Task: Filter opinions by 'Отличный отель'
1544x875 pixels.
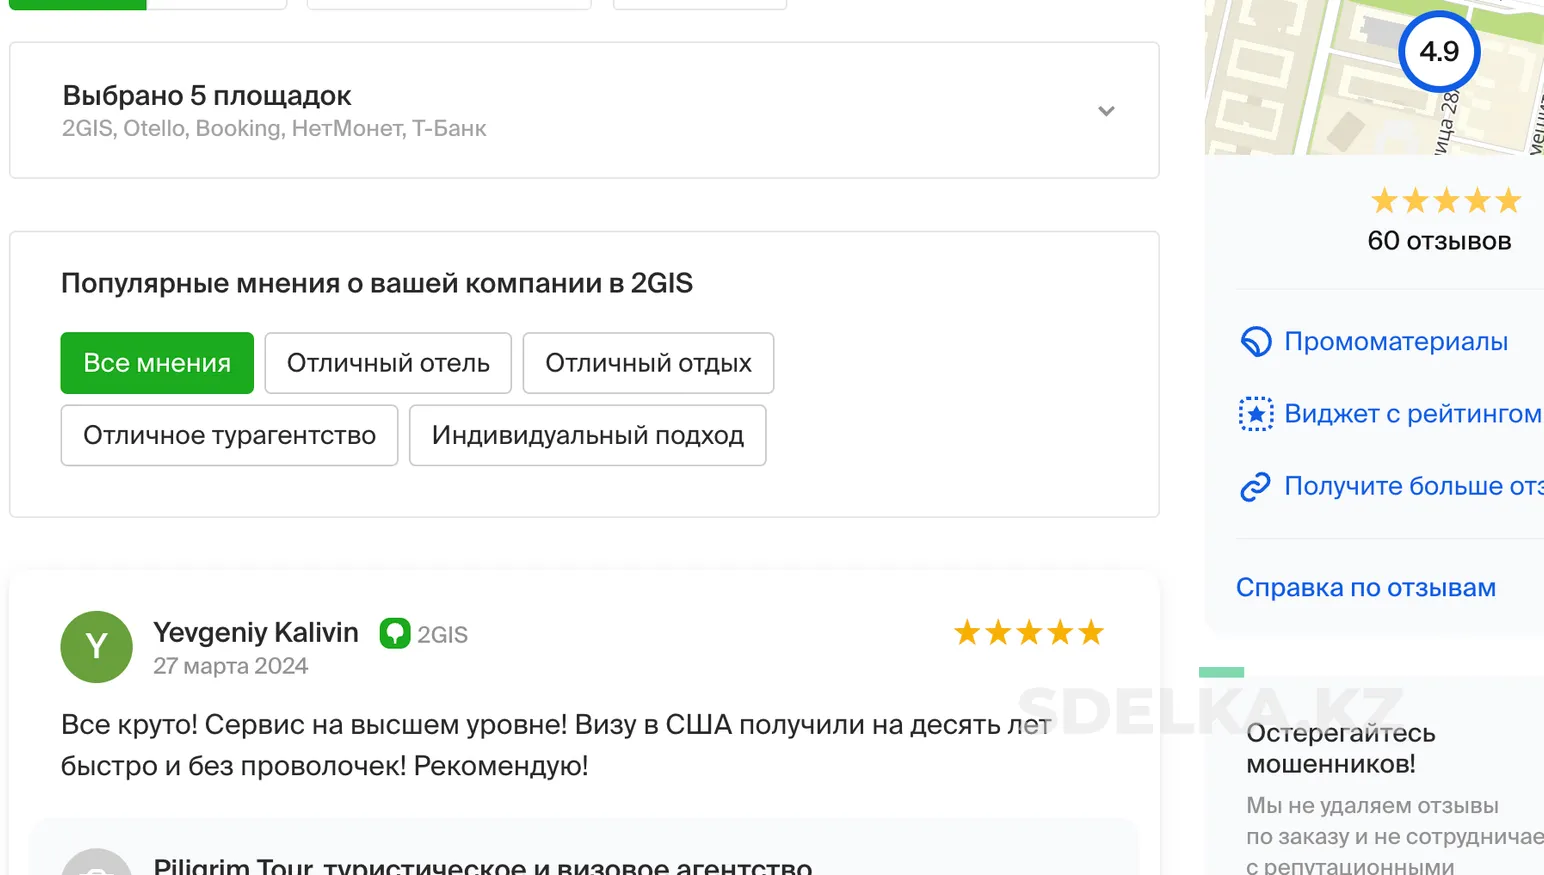Action: coord(388,363)
